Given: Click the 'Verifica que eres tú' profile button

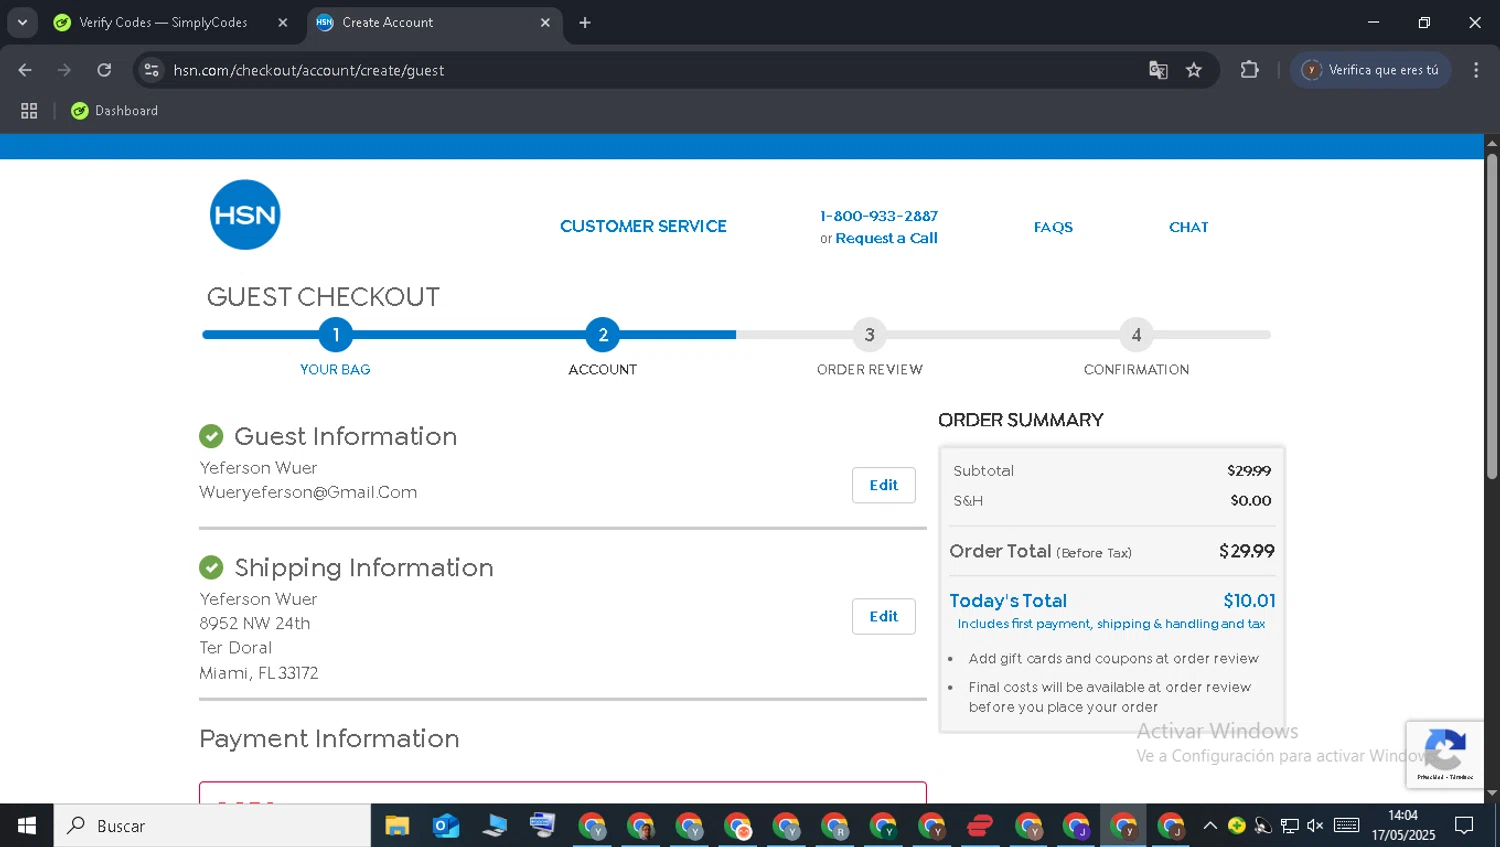Looking at the screenshot, I should [1370, 70].
